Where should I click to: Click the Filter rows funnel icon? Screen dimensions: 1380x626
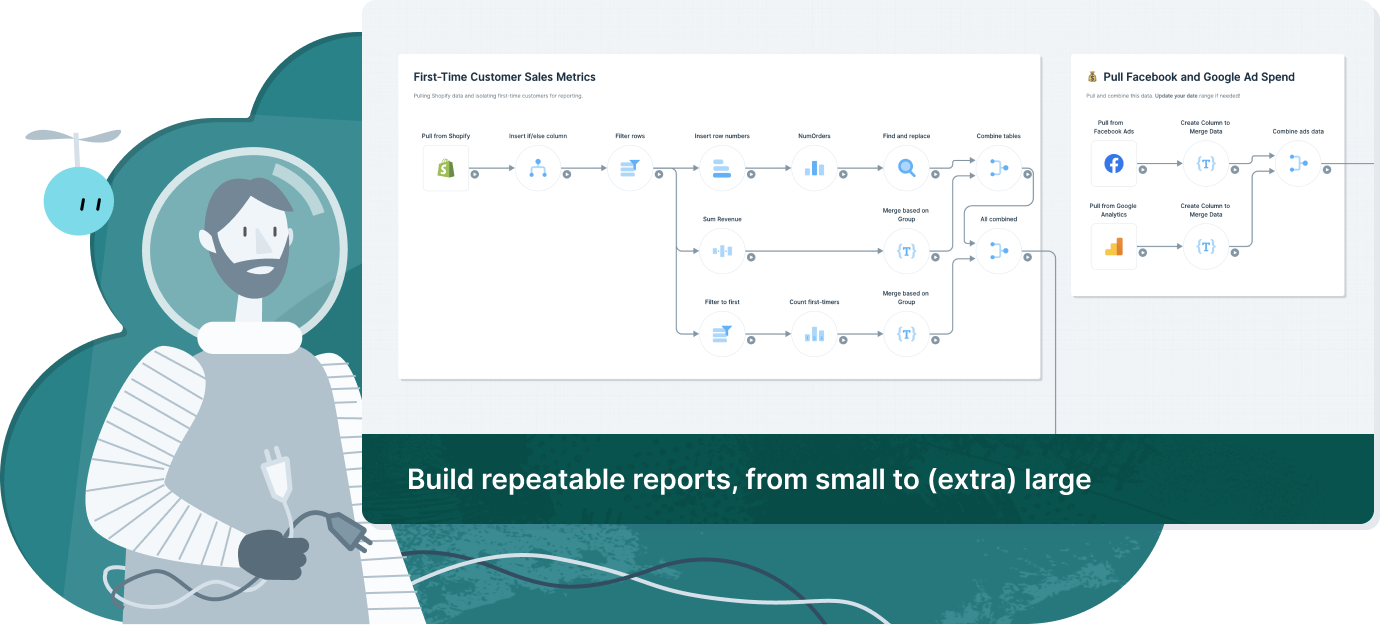(630, 168)
